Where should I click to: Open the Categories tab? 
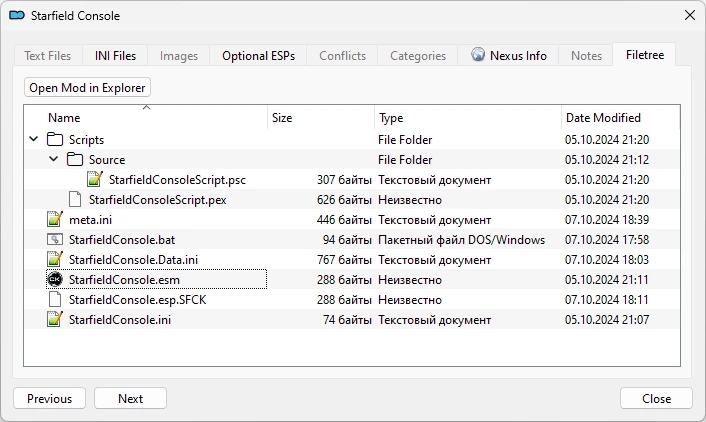[418, 55]
